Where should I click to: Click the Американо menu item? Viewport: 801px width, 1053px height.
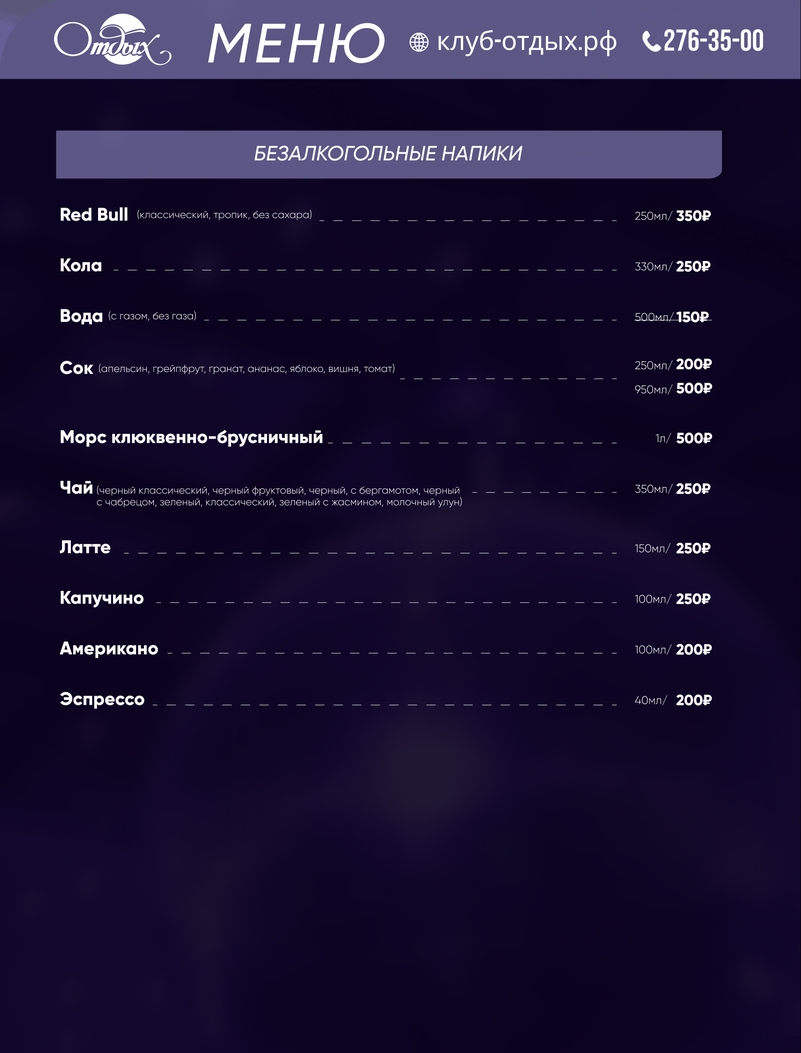coord(108,649)
